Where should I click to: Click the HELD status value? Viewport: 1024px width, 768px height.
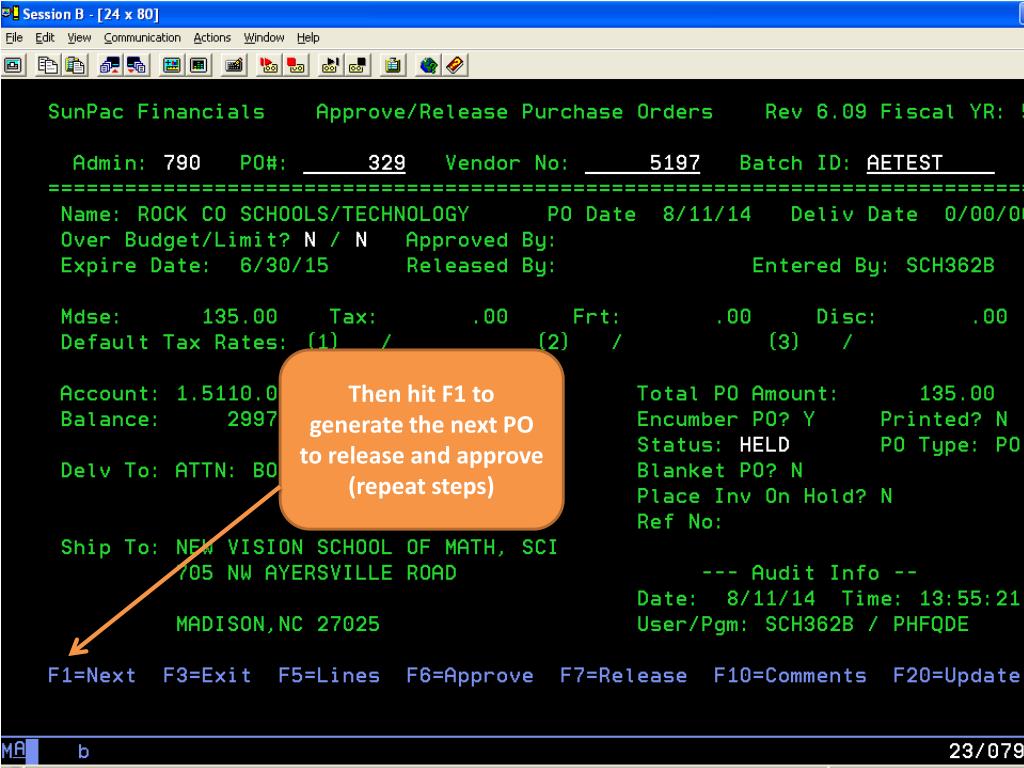coord(765,445)
